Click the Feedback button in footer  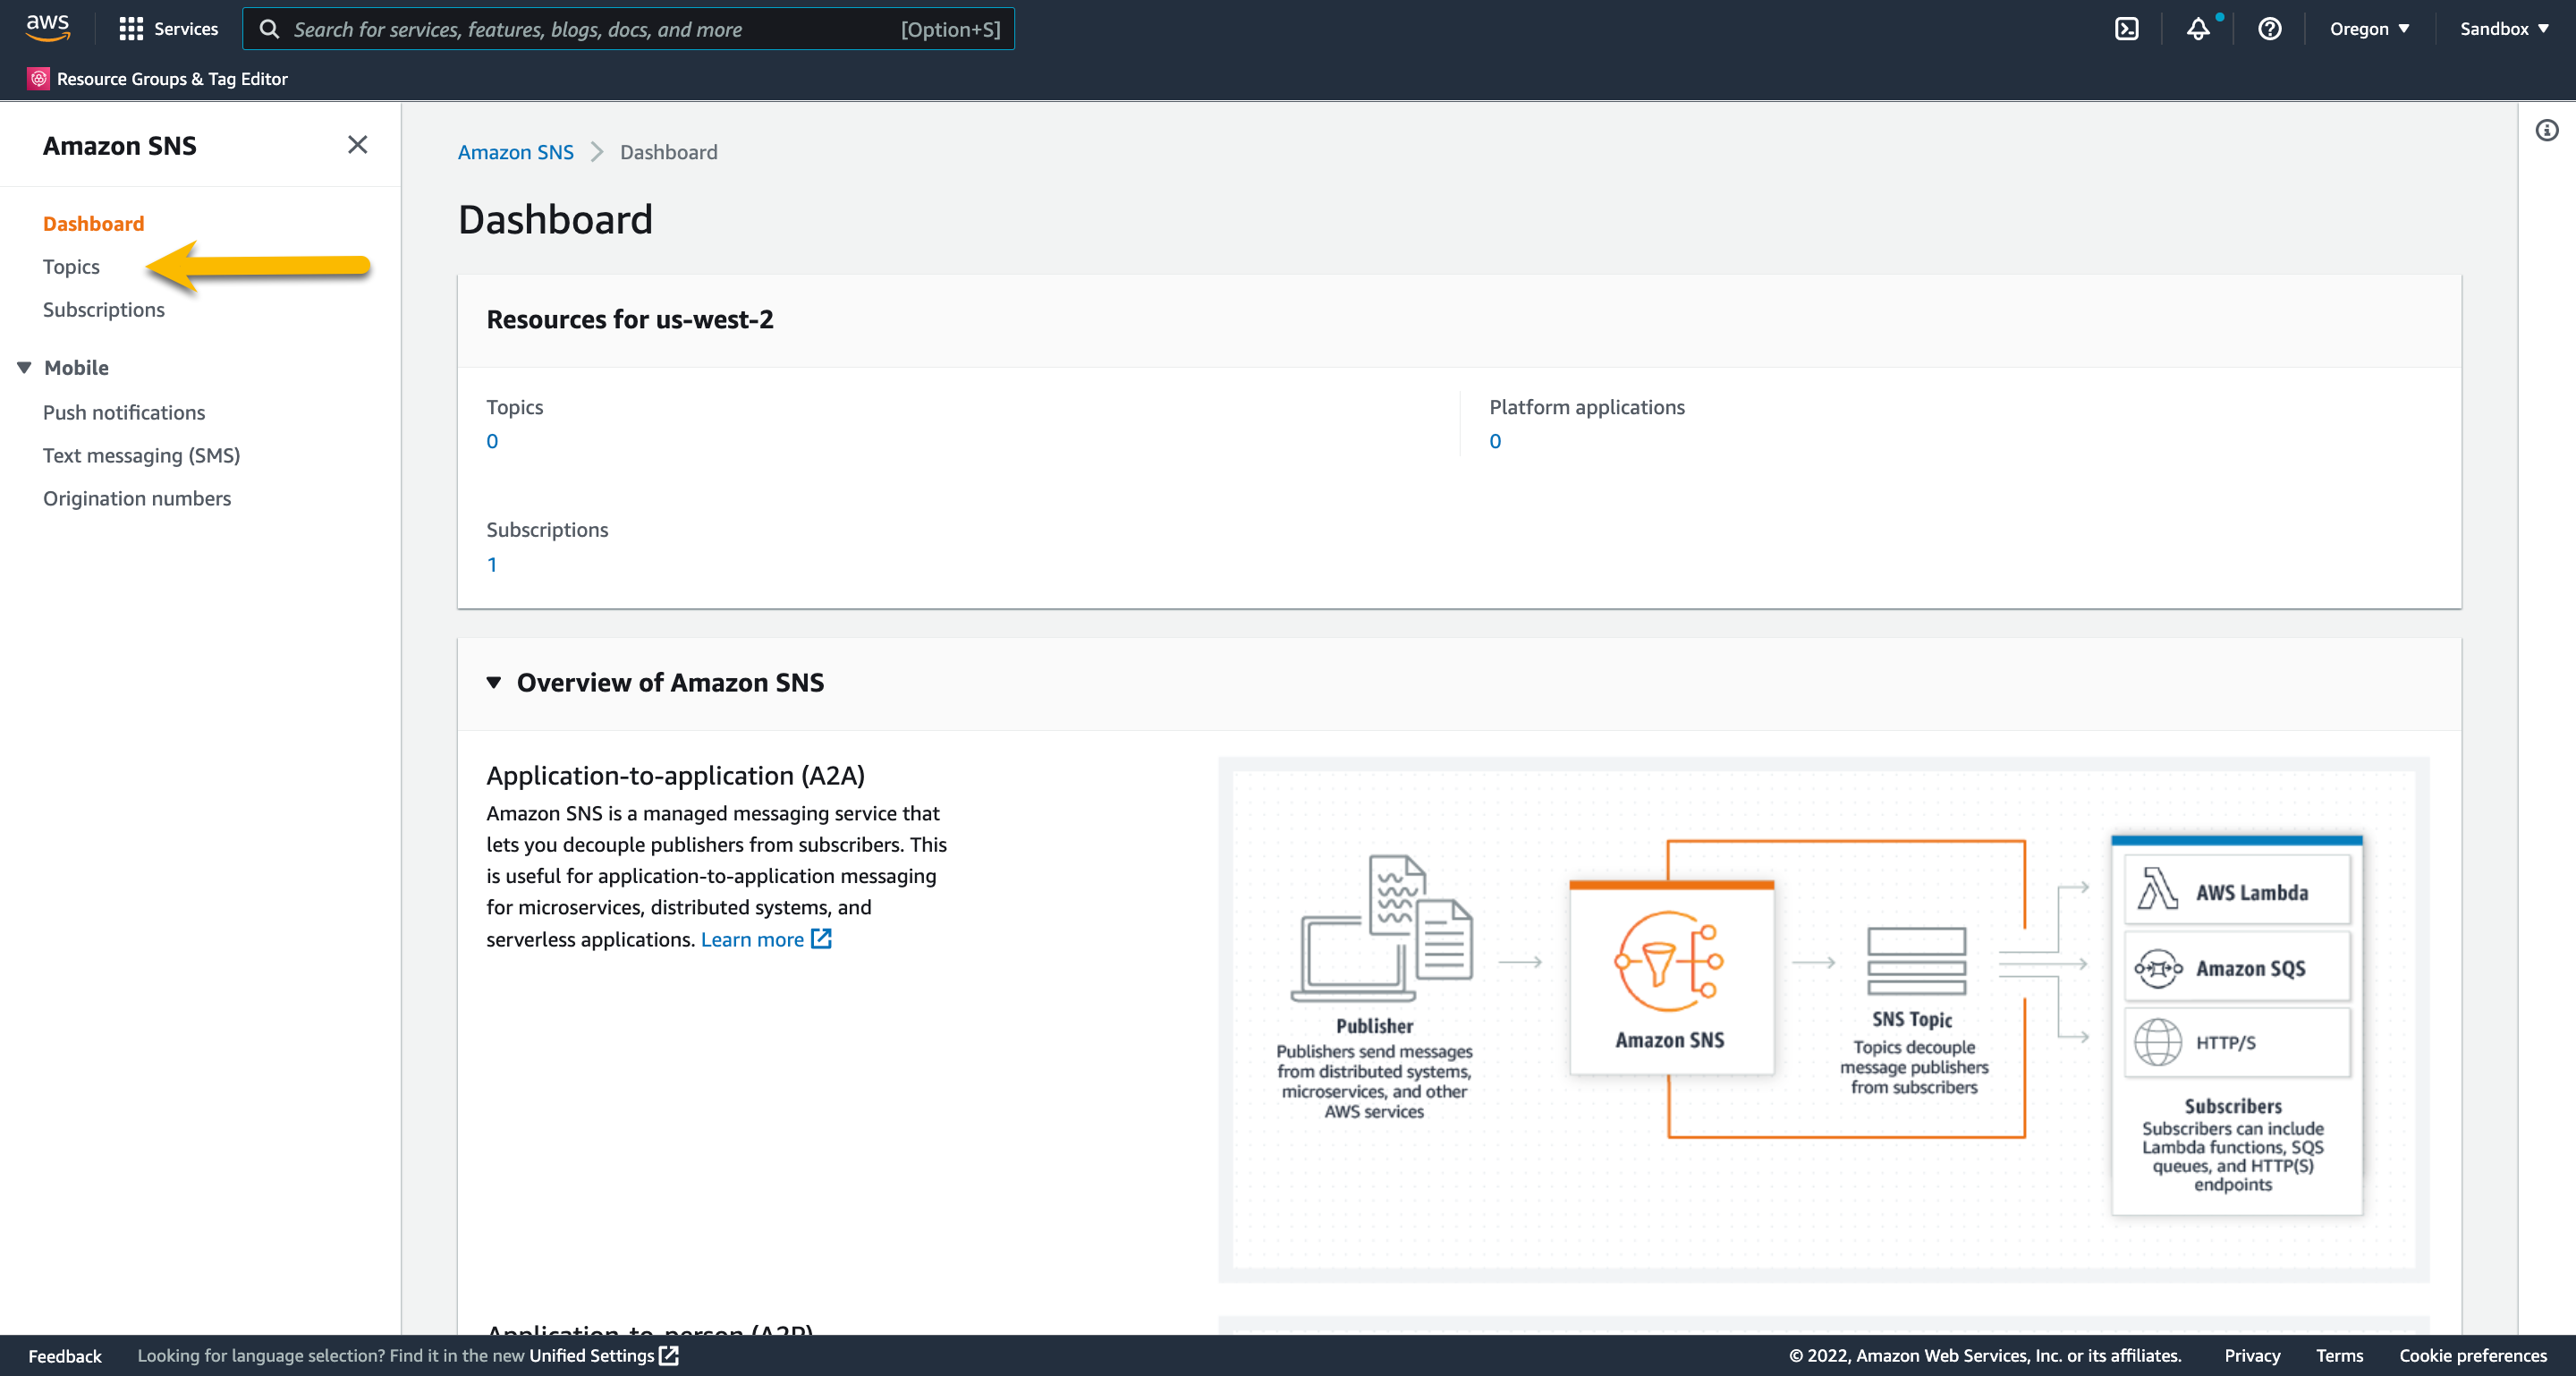pos(64,1355)
